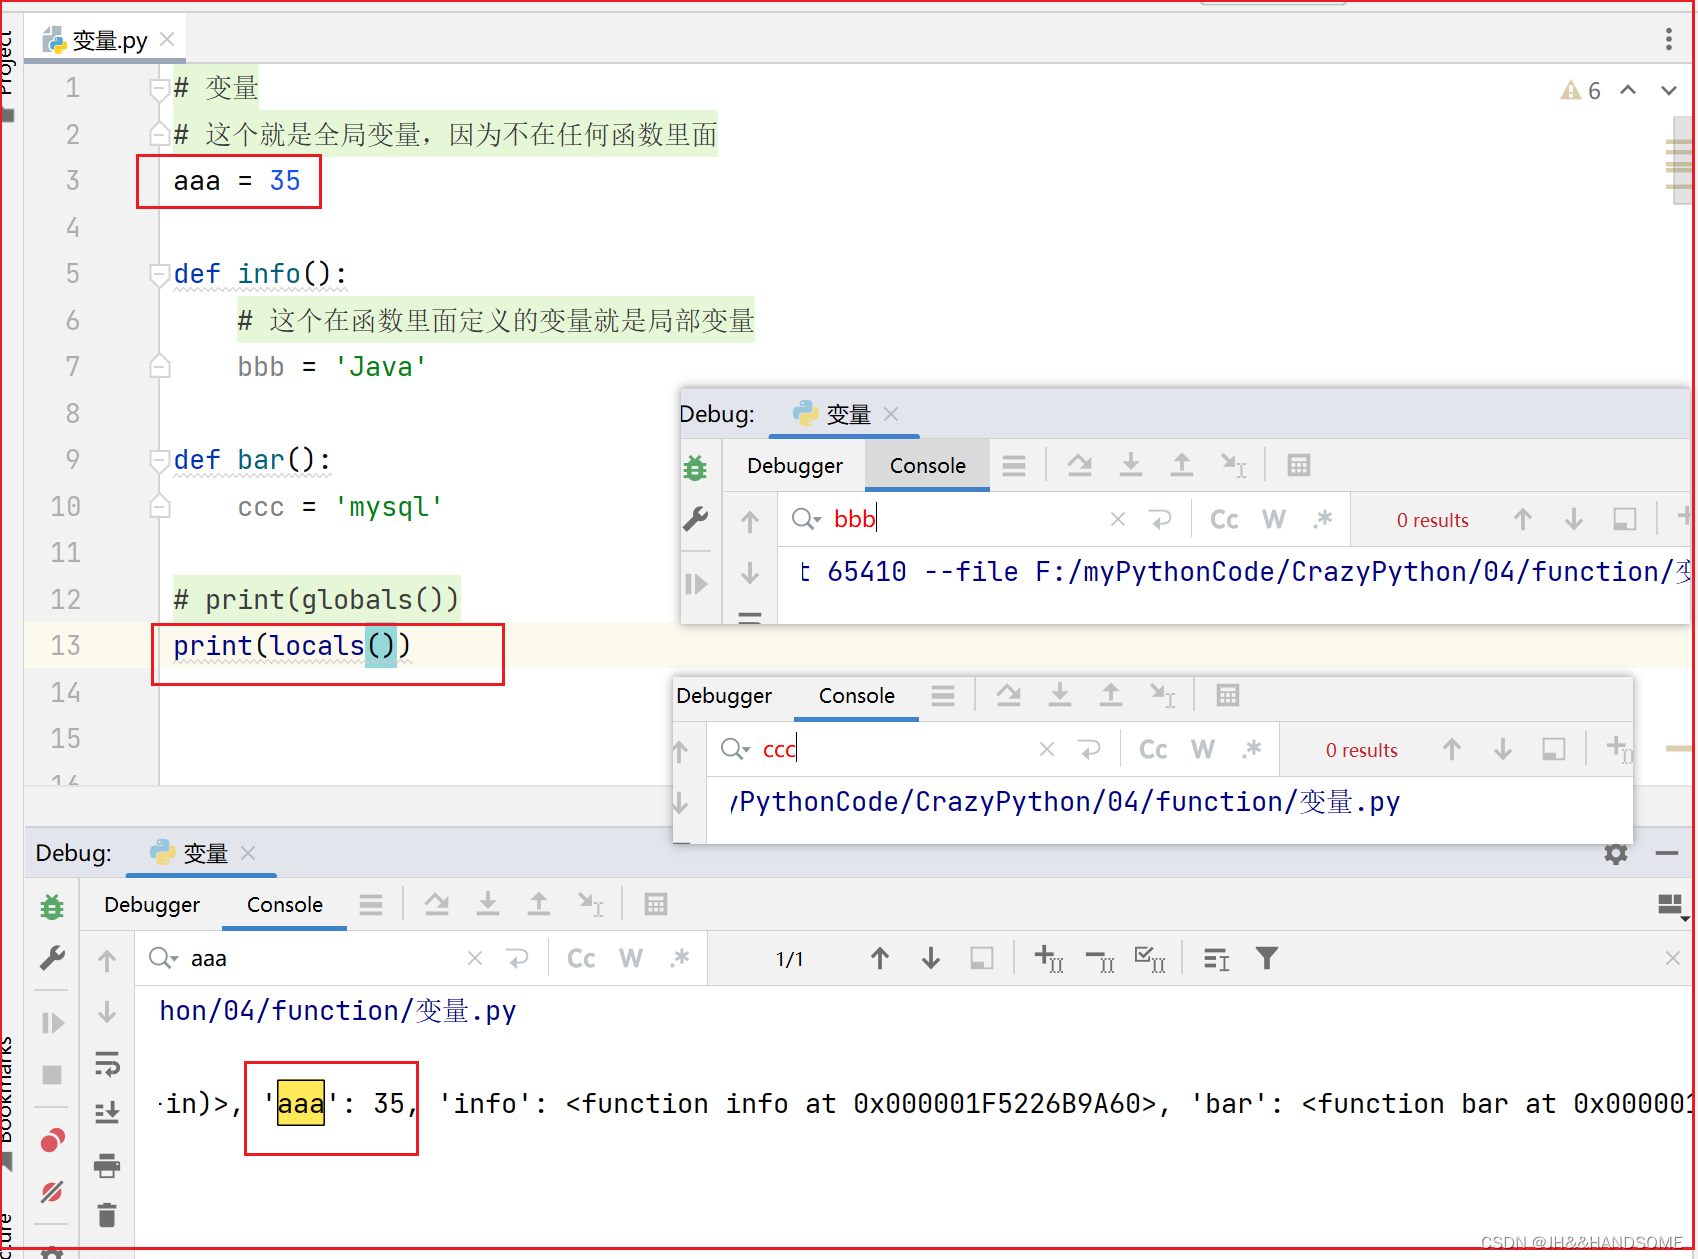Collapse the def info() function fold
Screen dimensions: 1698x1259
159,274
